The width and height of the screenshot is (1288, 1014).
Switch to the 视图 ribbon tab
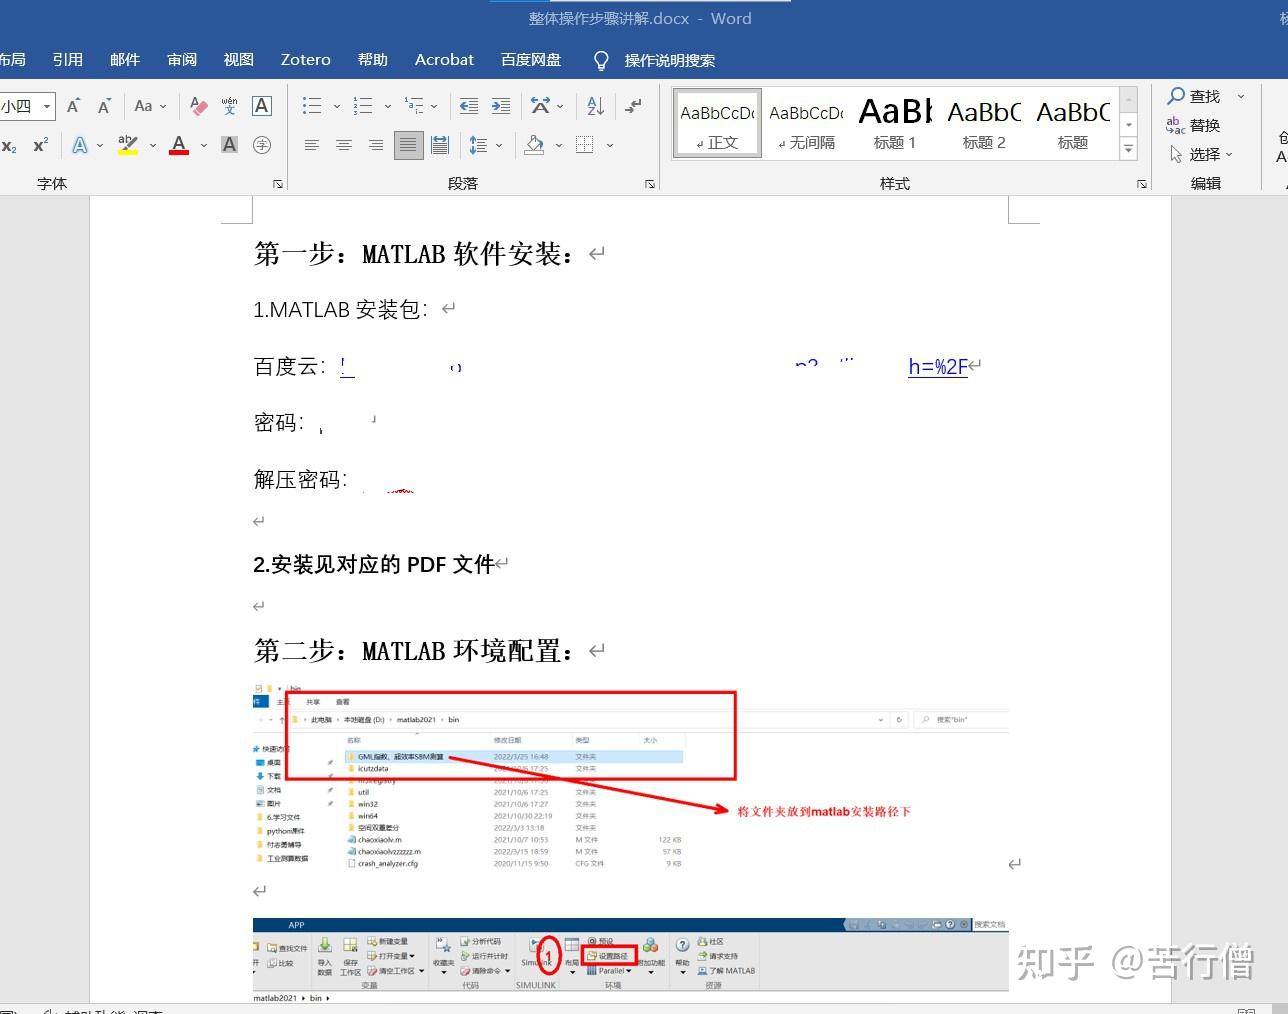coord(238,60)
